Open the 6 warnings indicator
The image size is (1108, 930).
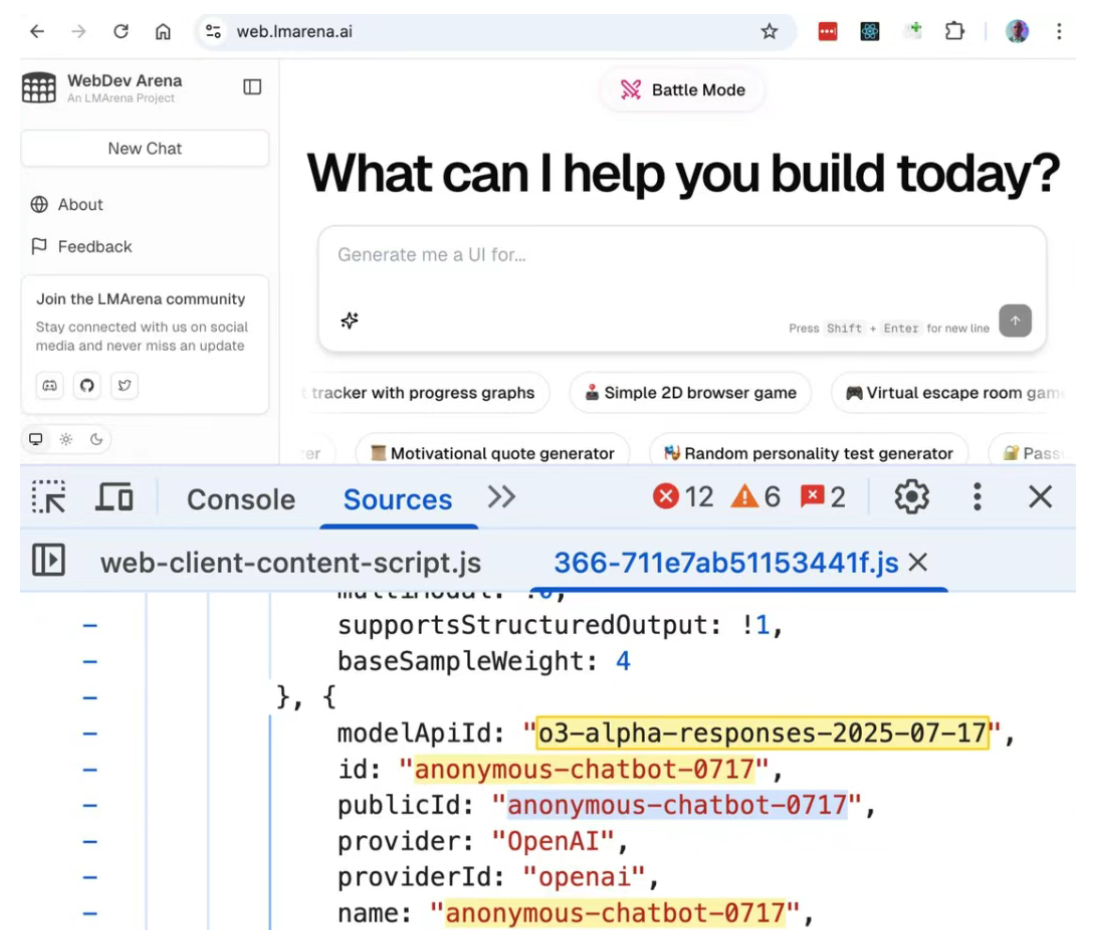tap(755, 497)
